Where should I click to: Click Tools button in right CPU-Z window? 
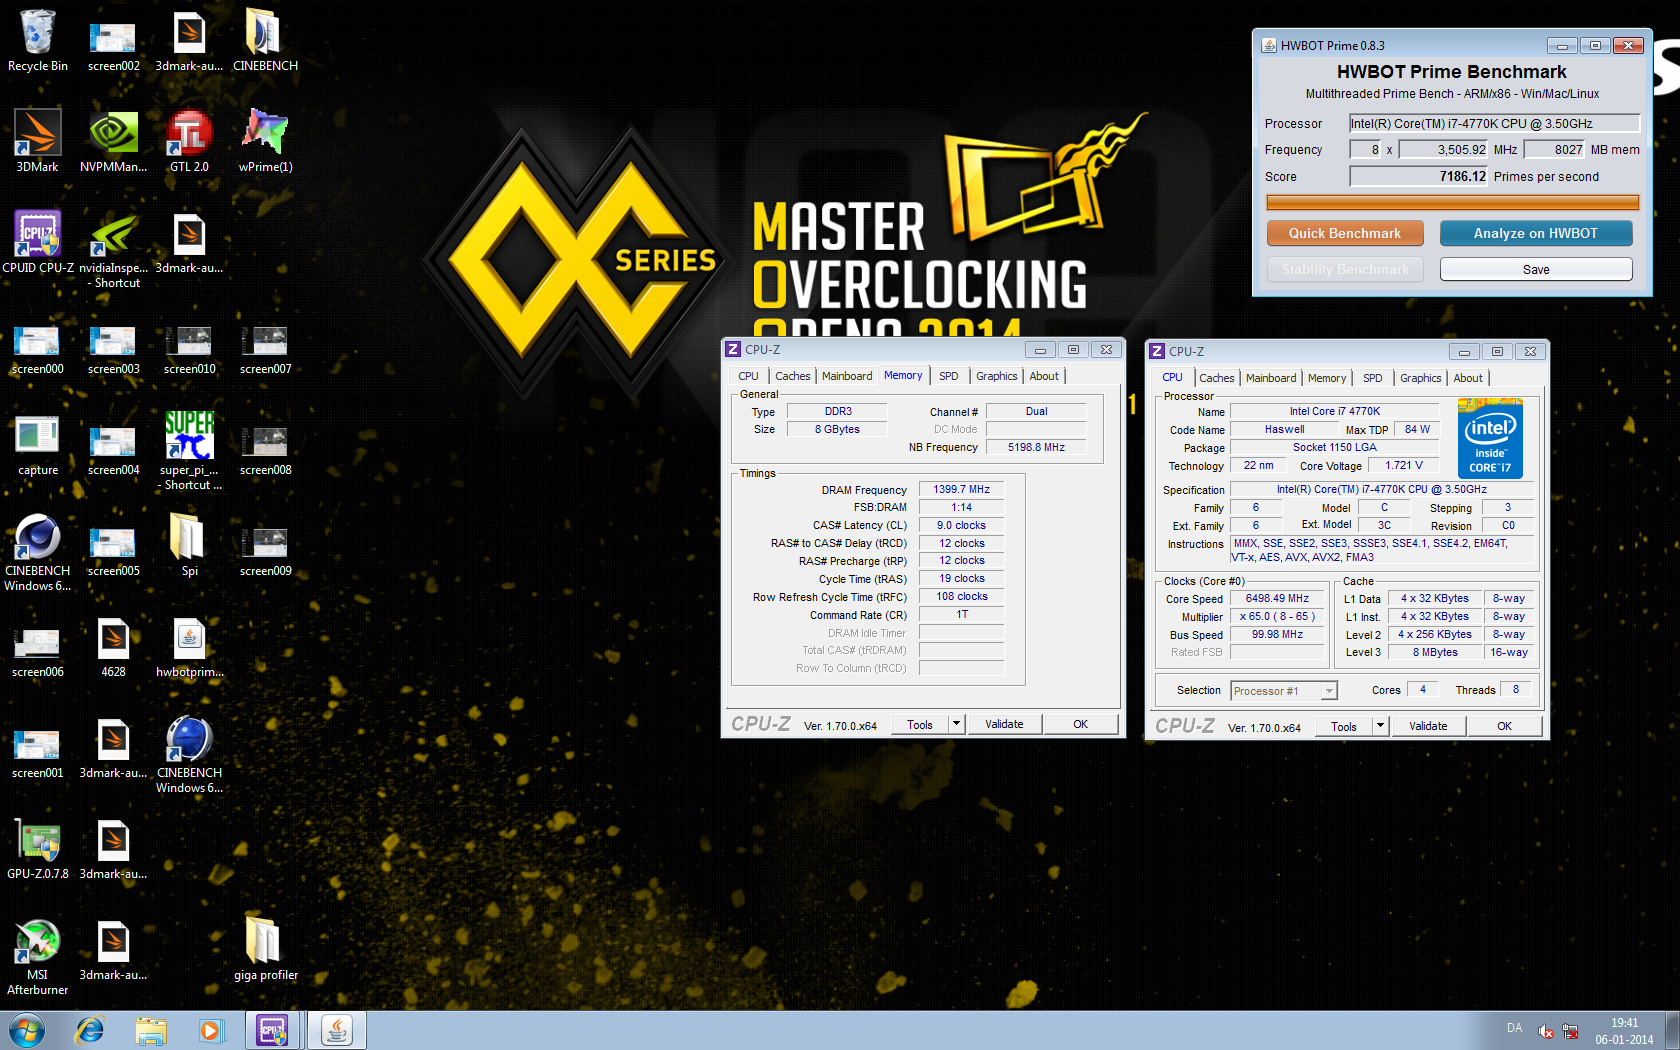1343,726
